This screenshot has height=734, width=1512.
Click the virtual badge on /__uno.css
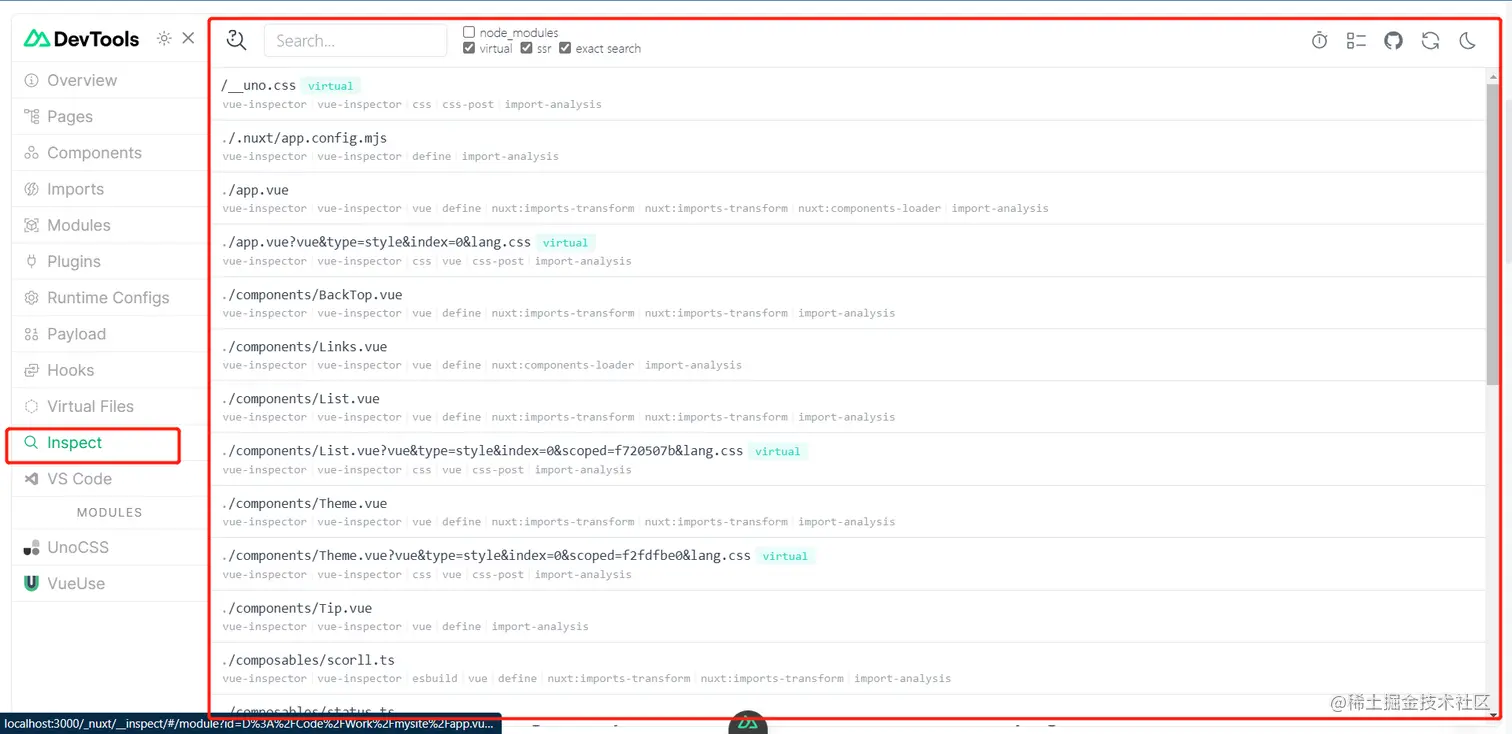point(330,86)
